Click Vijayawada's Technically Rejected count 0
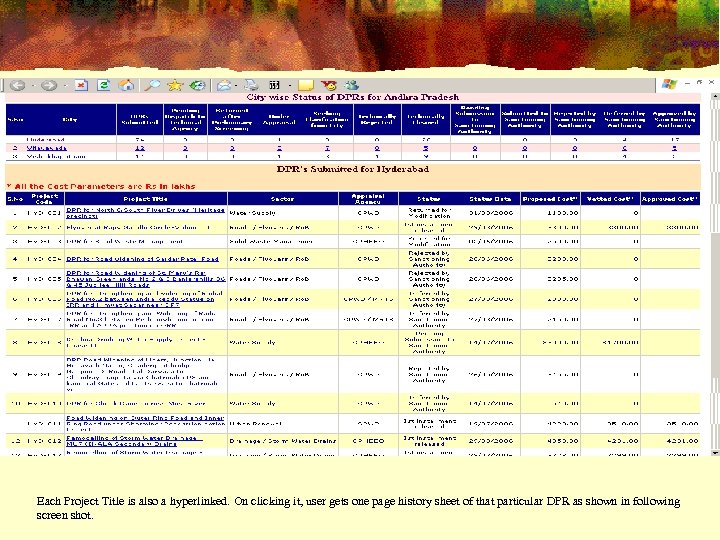 377,148
